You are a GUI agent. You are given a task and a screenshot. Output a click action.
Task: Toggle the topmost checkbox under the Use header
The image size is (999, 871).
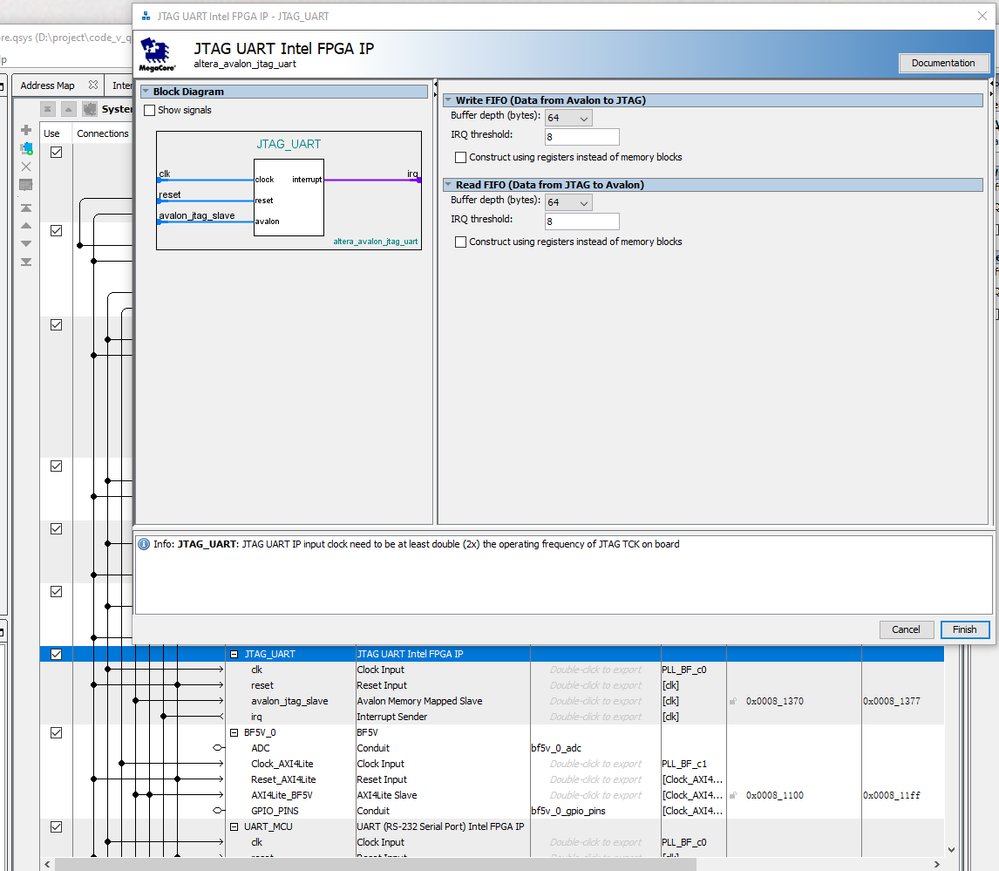pos(56,152)
